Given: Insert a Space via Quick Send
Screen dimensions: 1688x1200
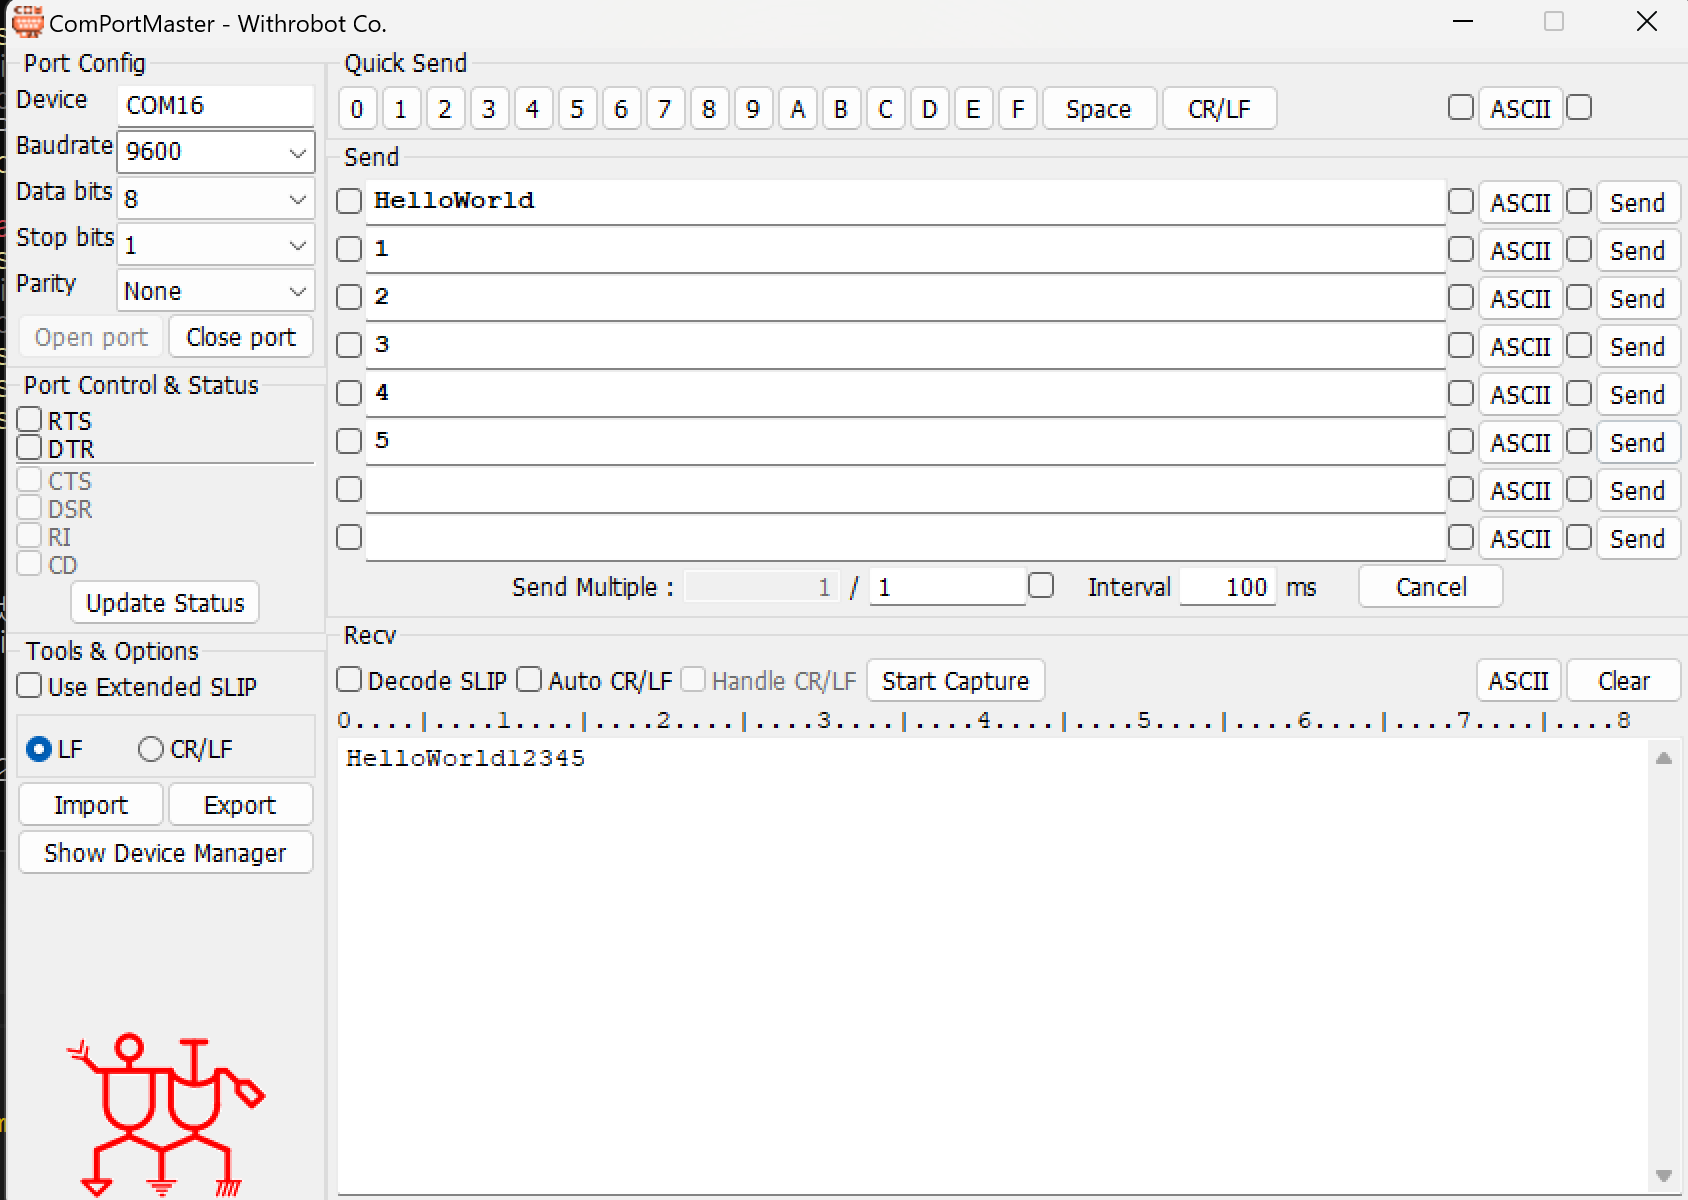Looking at the screenshot, I should point(1099,109).
